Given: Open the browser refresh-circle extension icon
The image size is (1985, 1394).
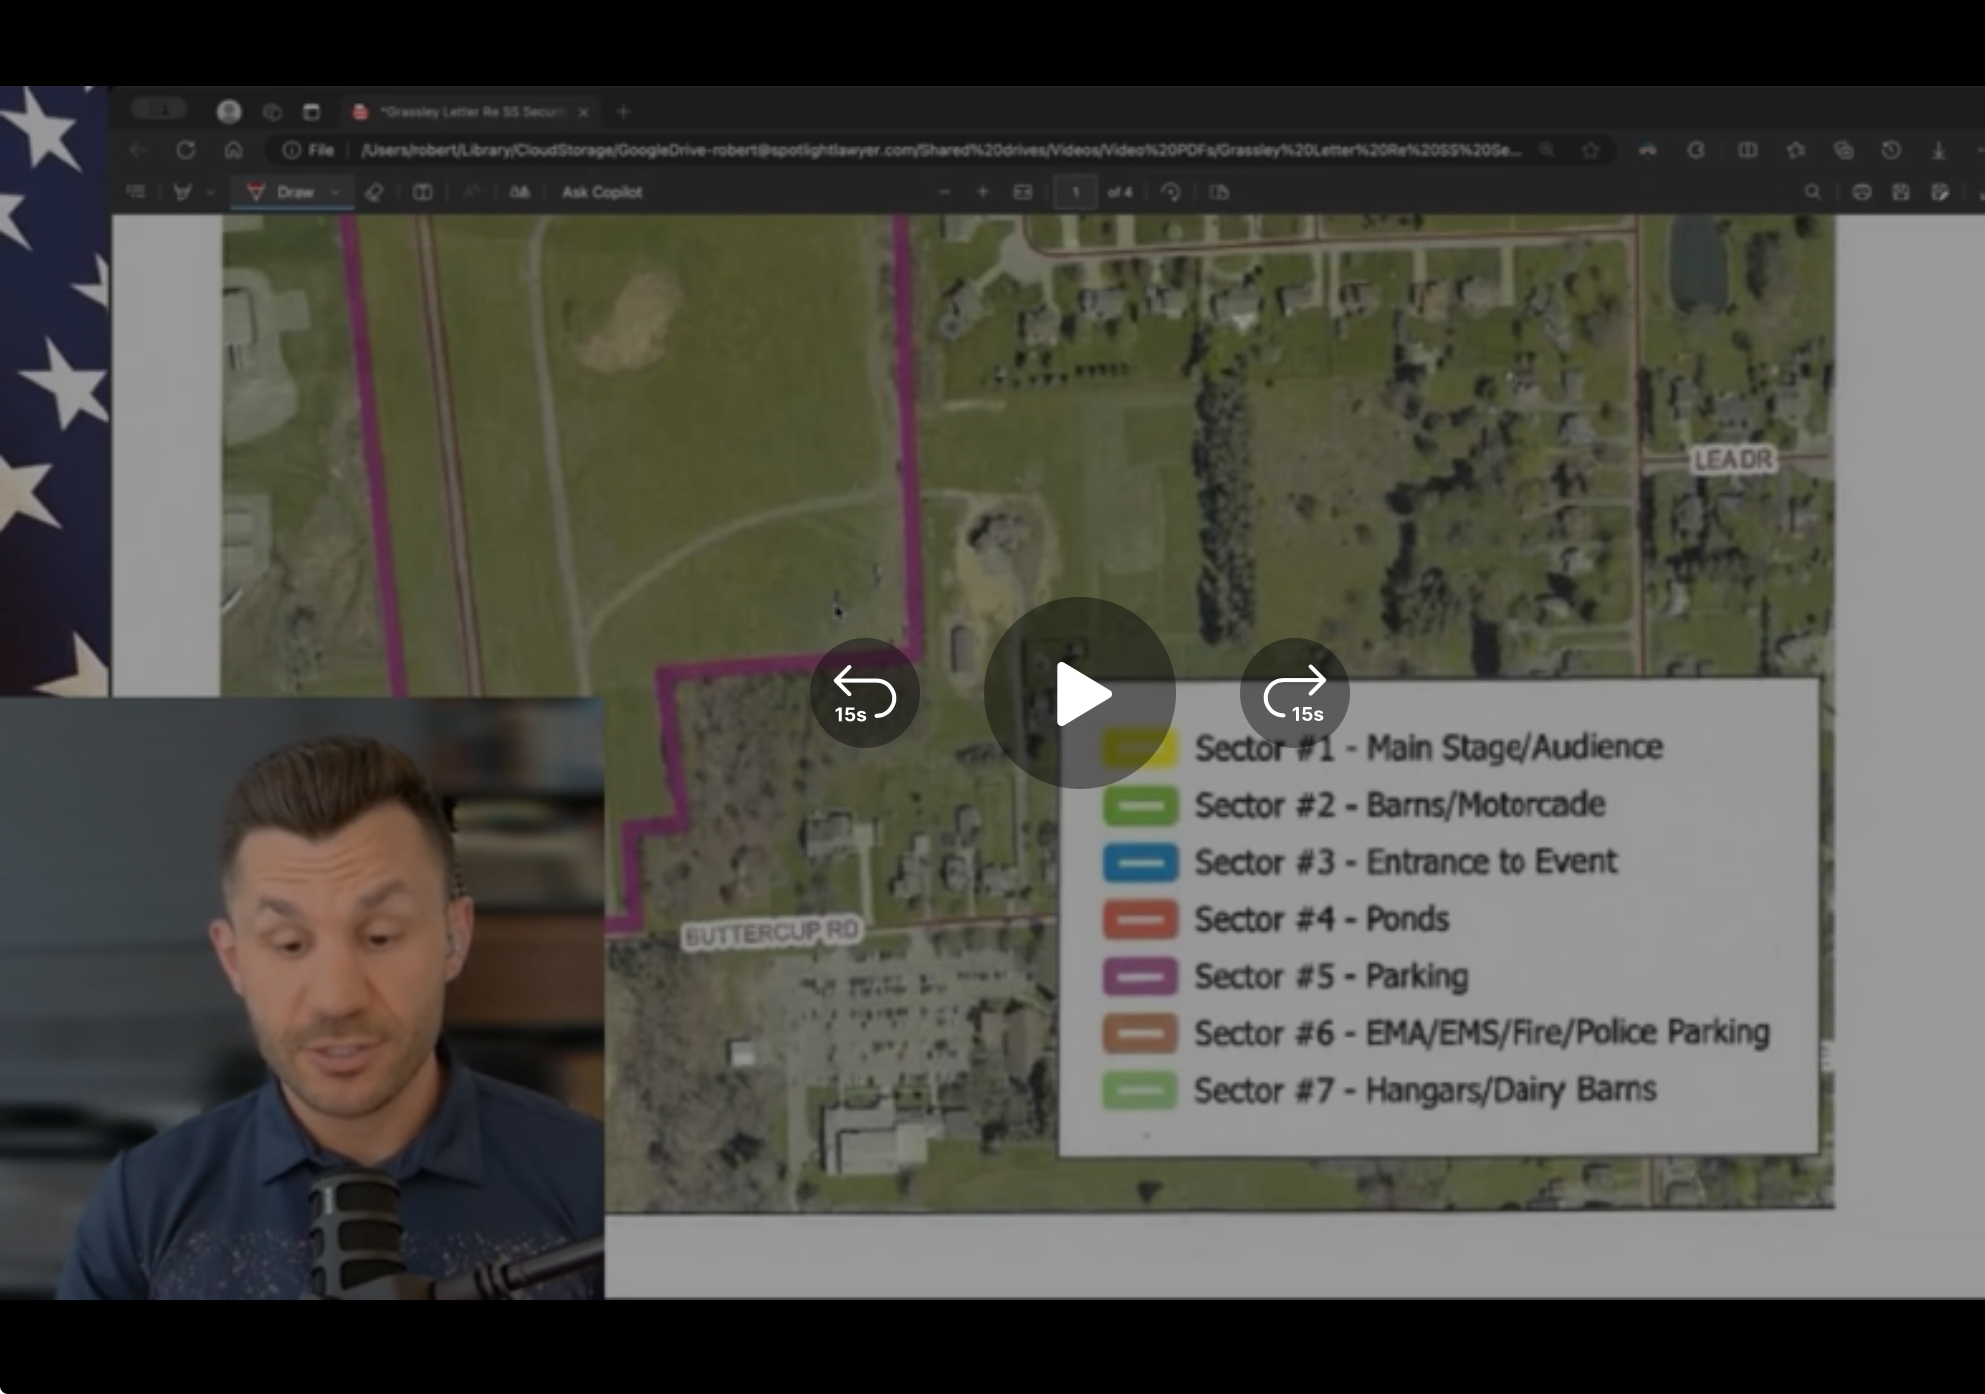Looking at the screenshot, I should coord(1696,150).
